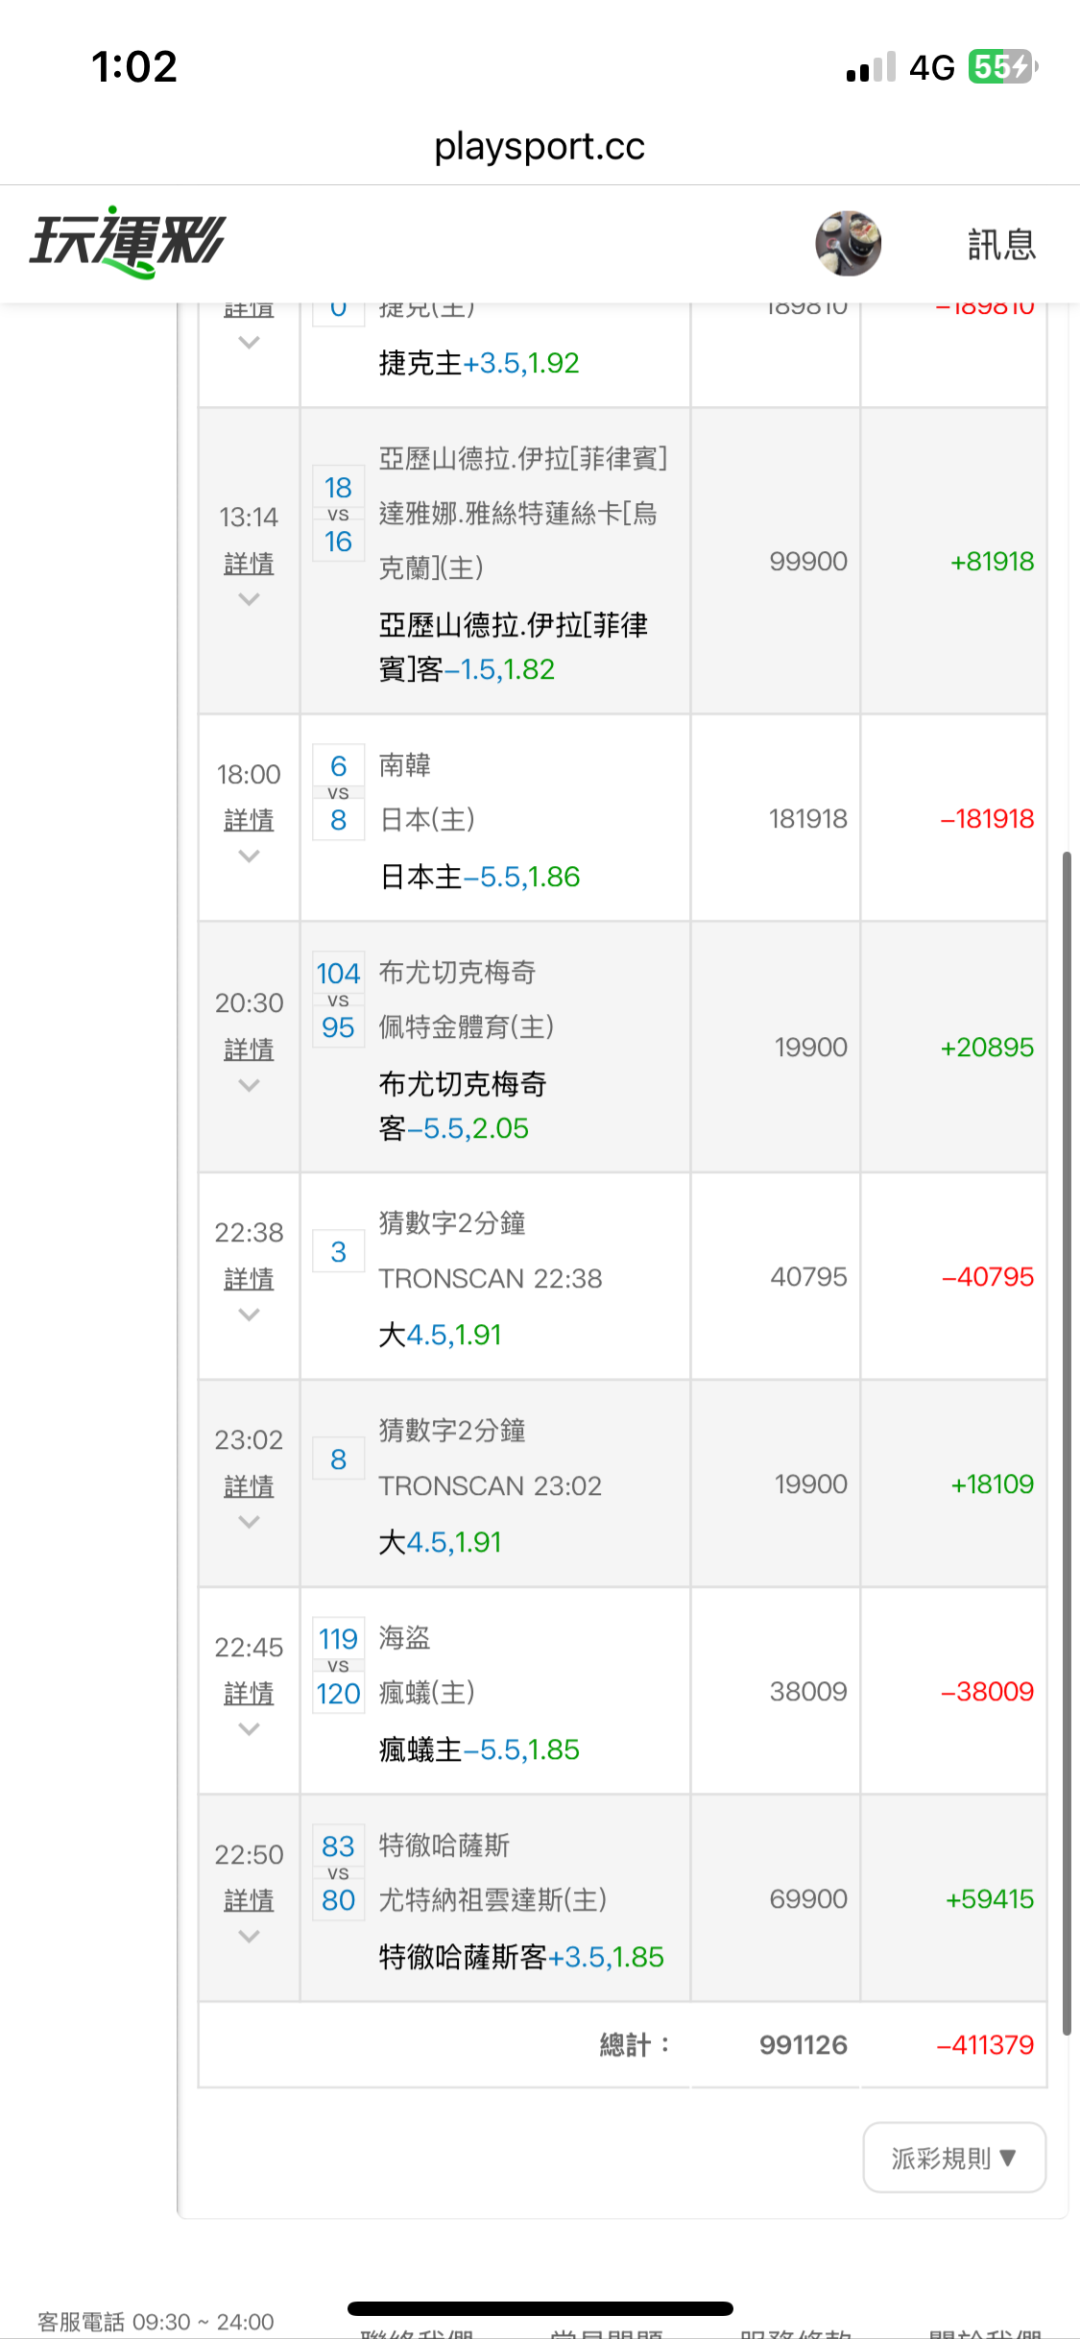This screenshot has width=1080, height=2339.
Task: Expand the 20:30 bet row chevron
Action: coord(249,1085)
